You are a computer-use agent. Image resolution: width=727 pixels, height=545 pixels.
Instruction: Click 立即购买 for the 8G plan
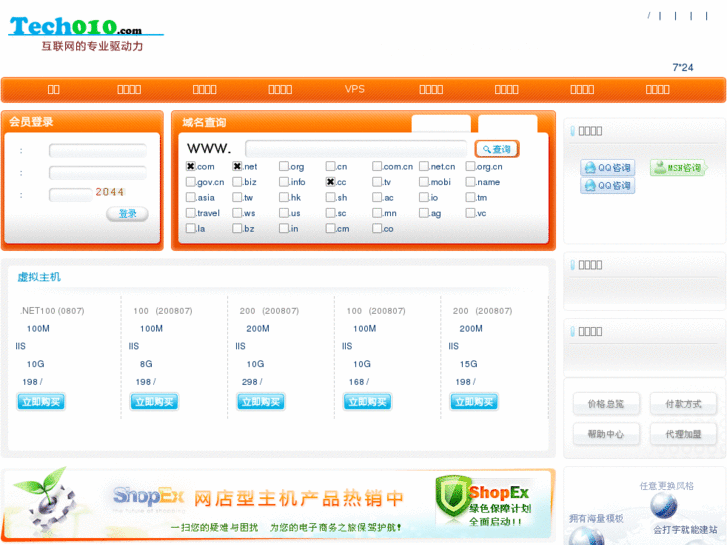coord(154,402)
